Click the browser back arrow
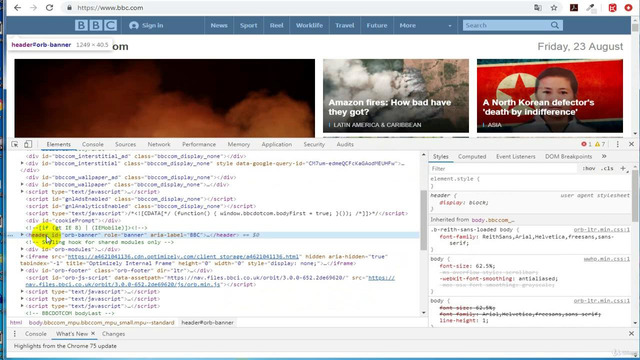The image size is (640, 360). 18,8
